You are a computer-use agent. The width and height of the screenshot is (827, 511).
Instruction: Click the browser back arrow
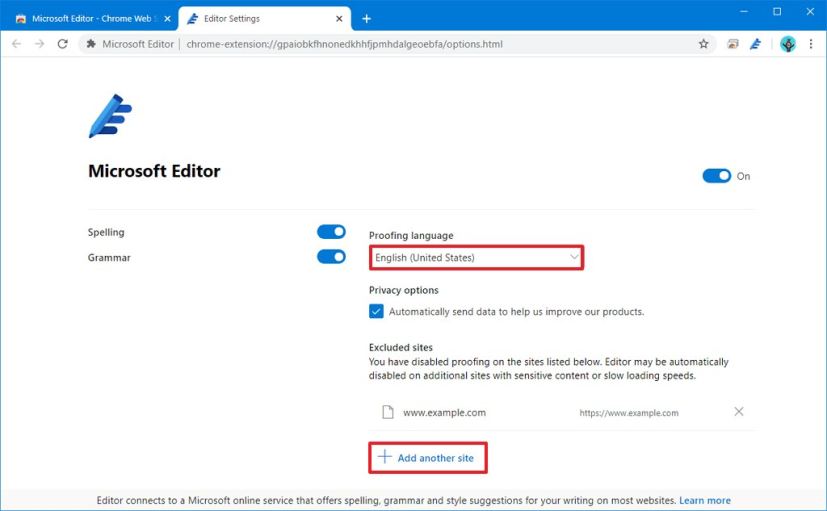pyautogui.click(x=16, y=44)
